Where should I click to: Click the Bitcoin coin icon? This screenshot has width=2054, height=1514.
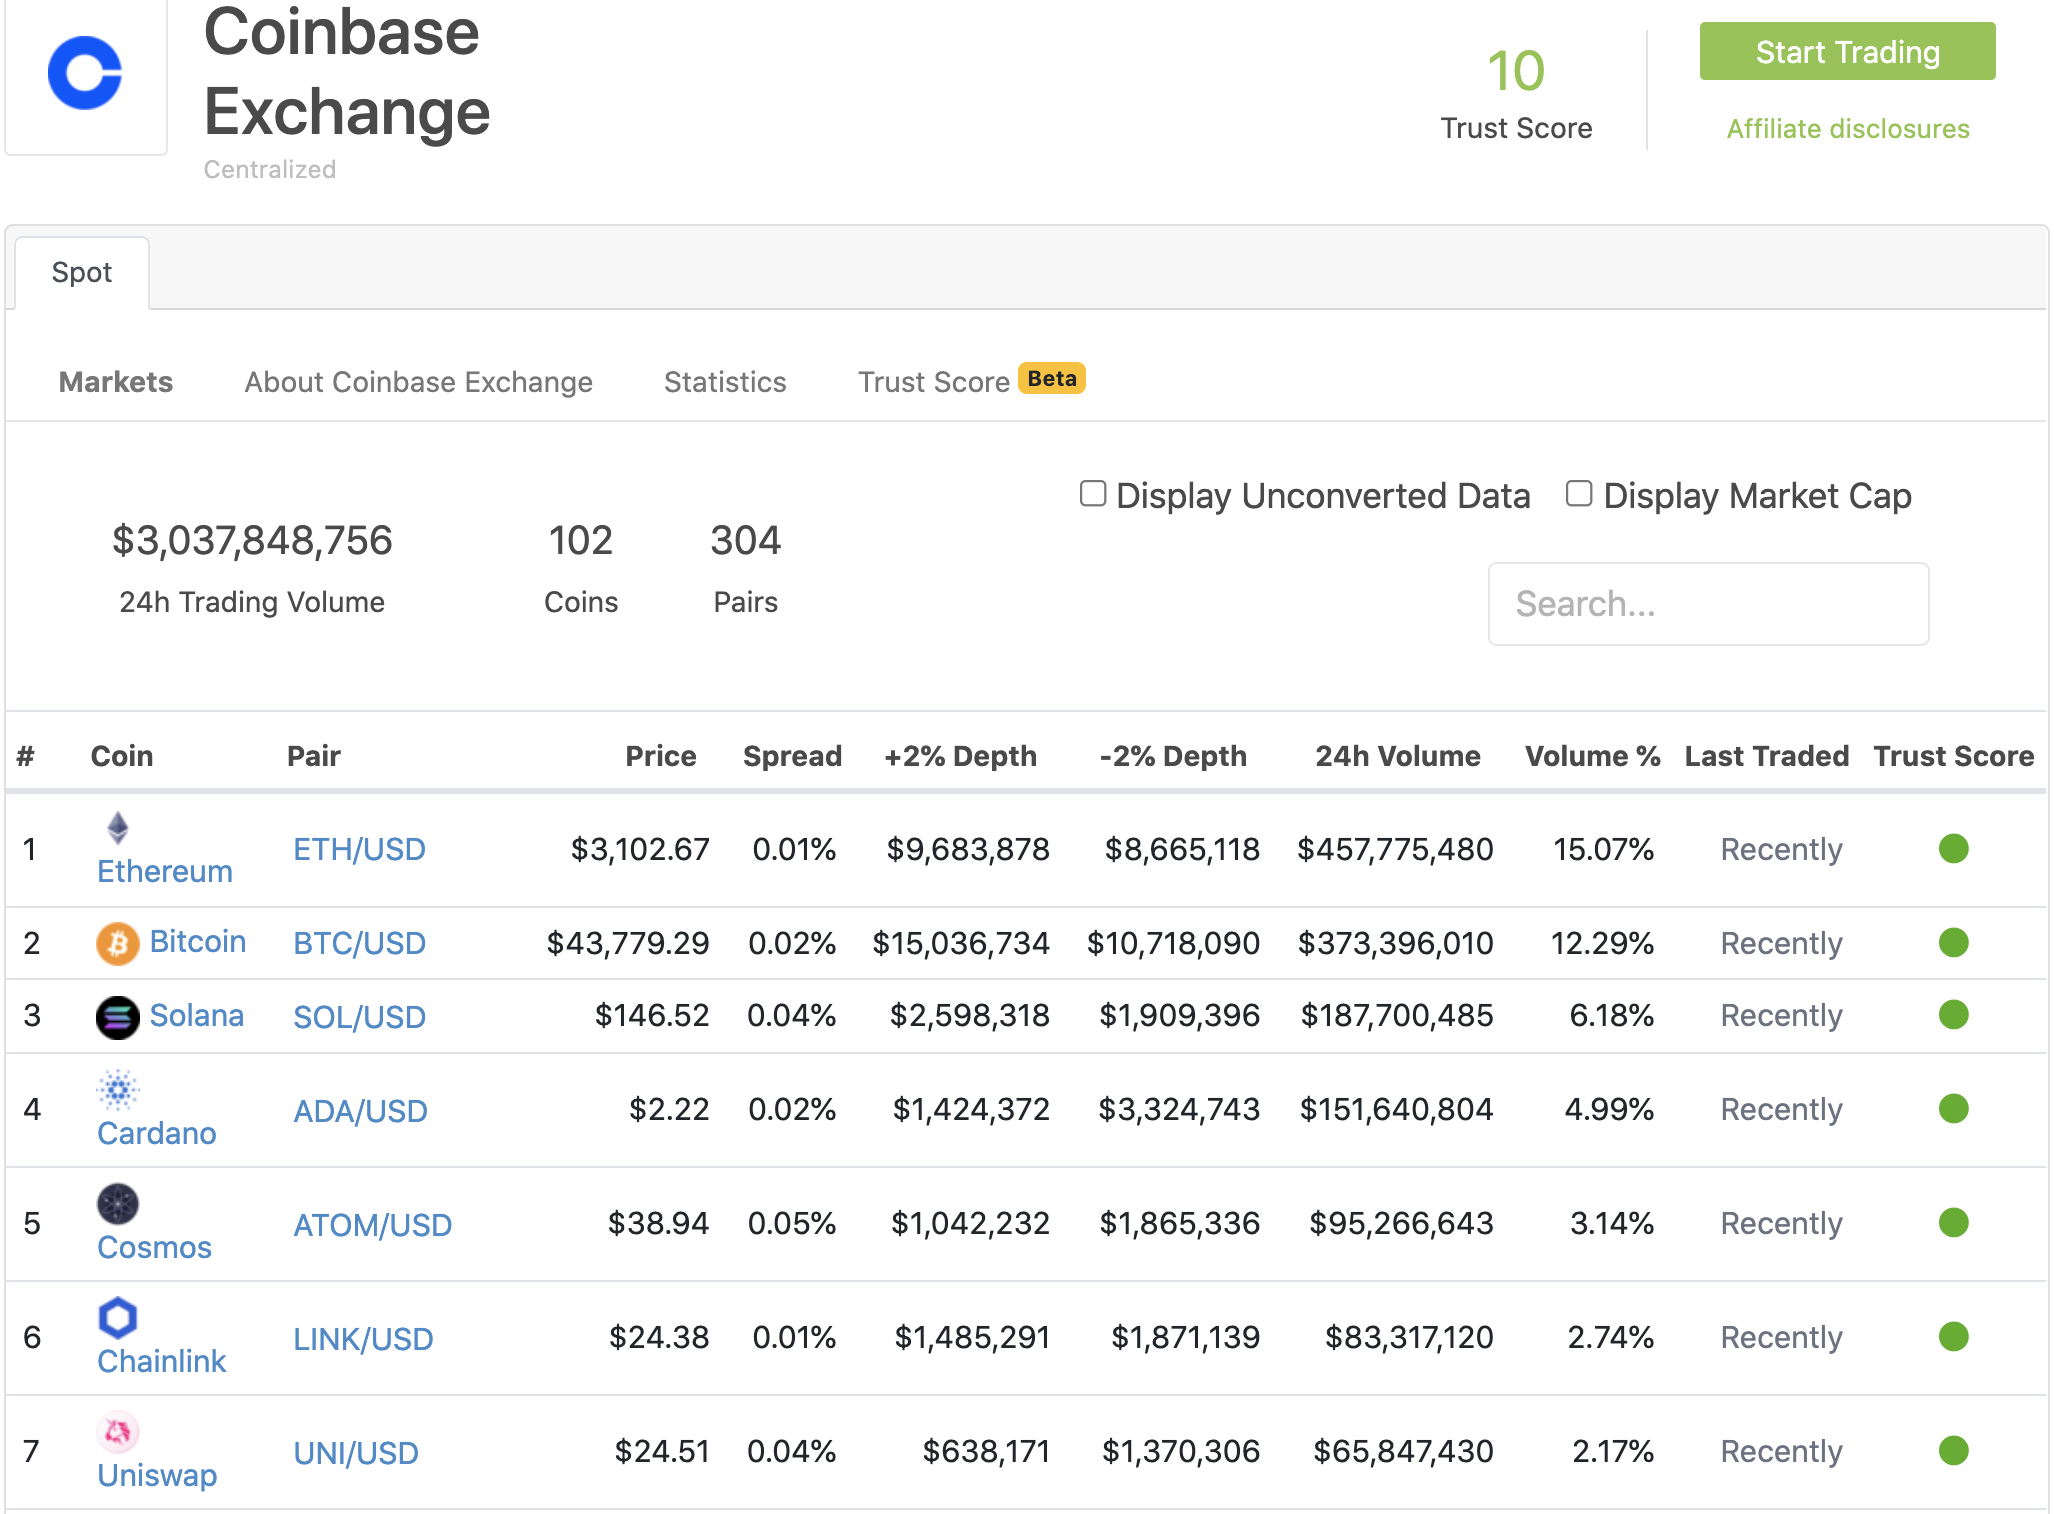118,943
